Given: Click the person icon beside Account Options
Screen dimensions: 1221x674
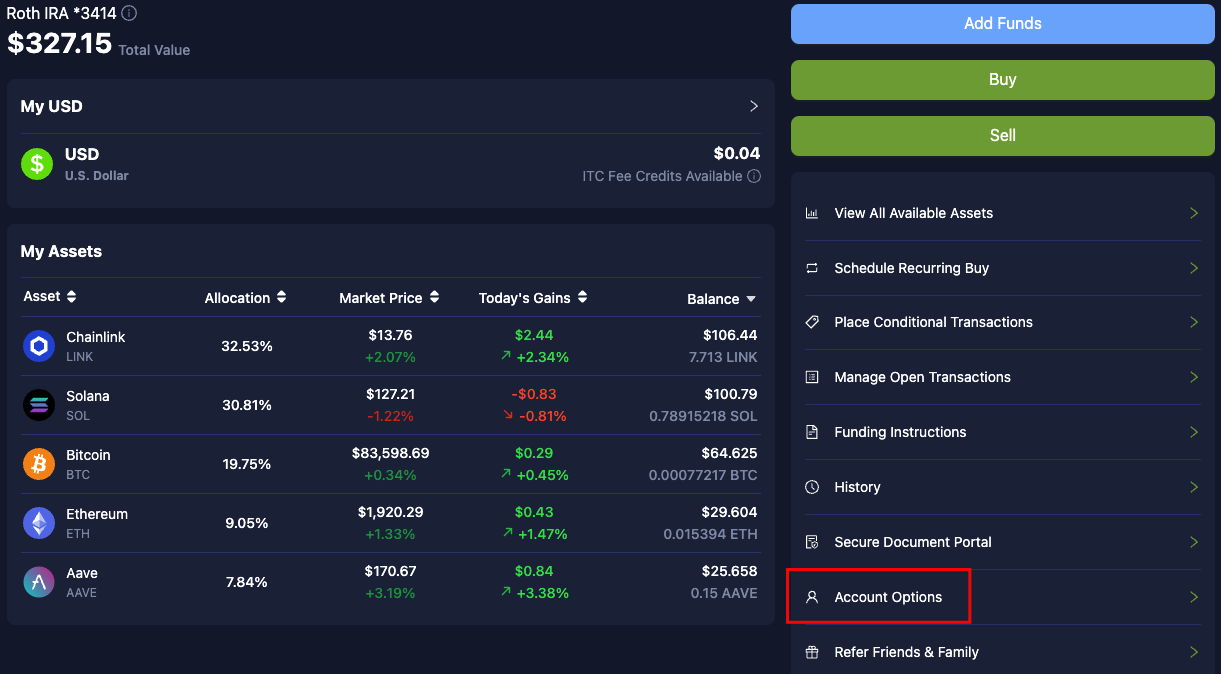Looking at the screenshot, I should (x=813, y=597).
